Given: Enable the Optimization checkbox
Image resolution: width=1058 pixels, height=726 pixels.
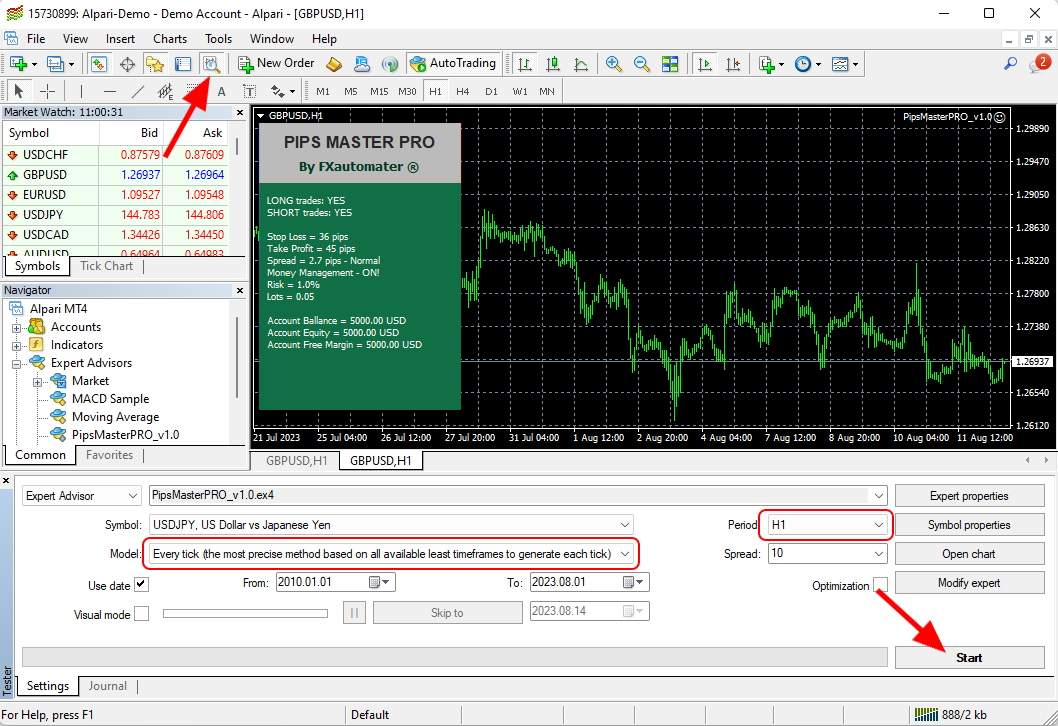Looking at the screenshot, I should (x=881, y=584).
